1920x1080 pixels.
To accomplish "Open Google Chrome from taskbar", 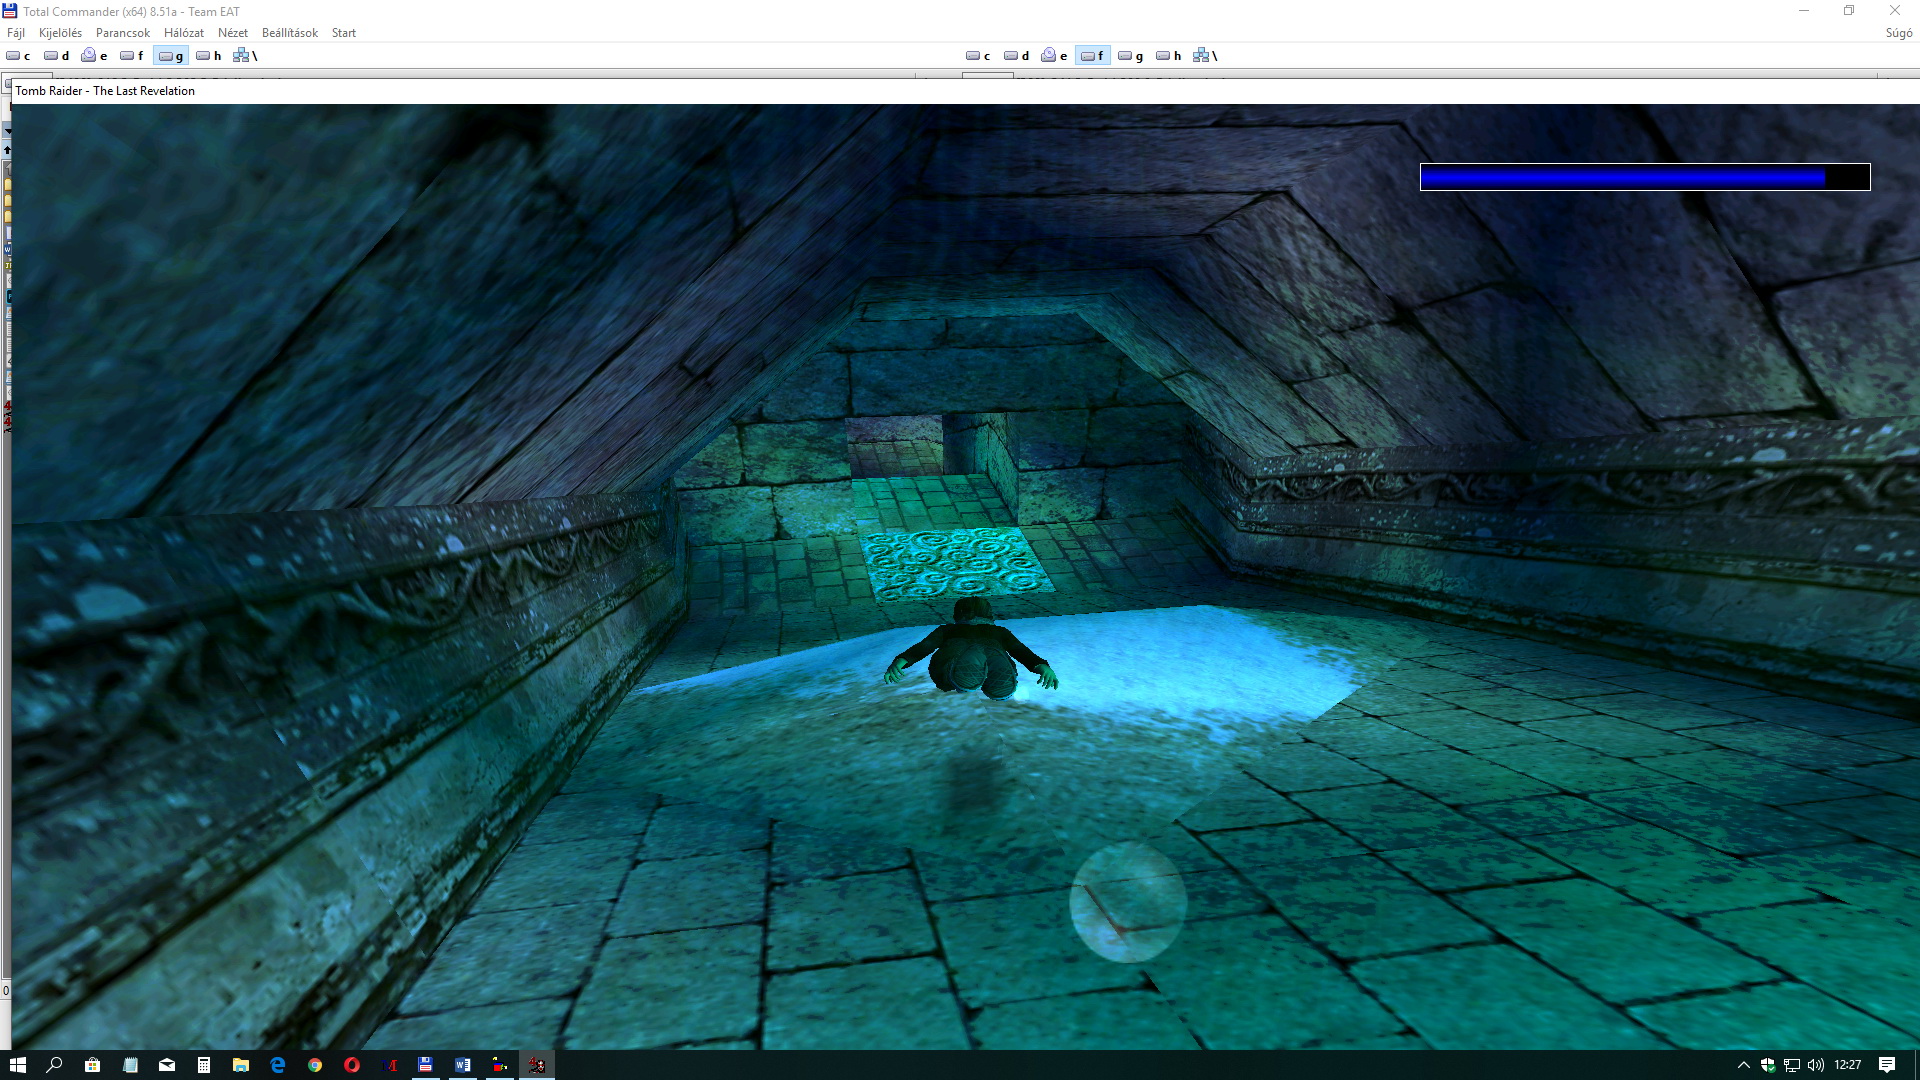I will pyautogui.click(x=315, y=1065).
